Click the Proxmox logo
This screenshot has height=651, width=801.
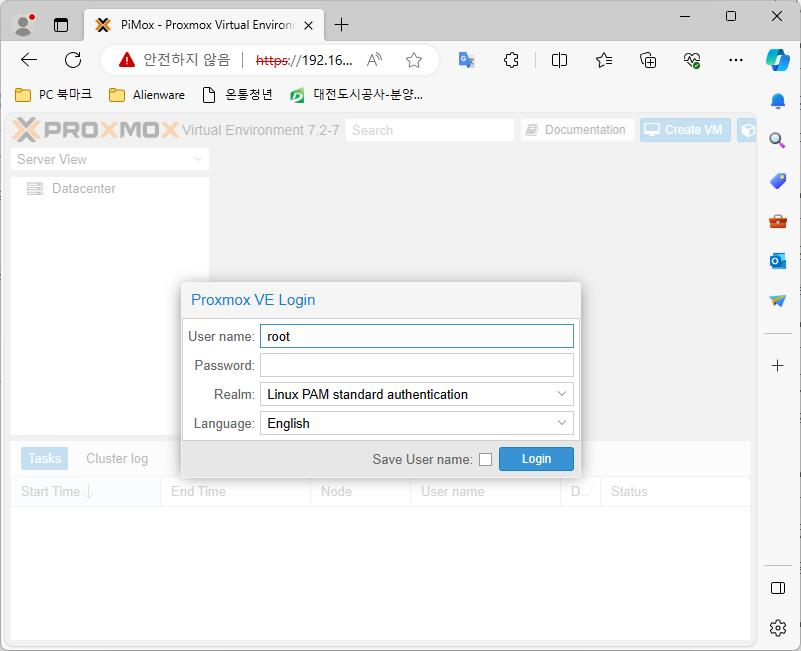tap(96, 130)
